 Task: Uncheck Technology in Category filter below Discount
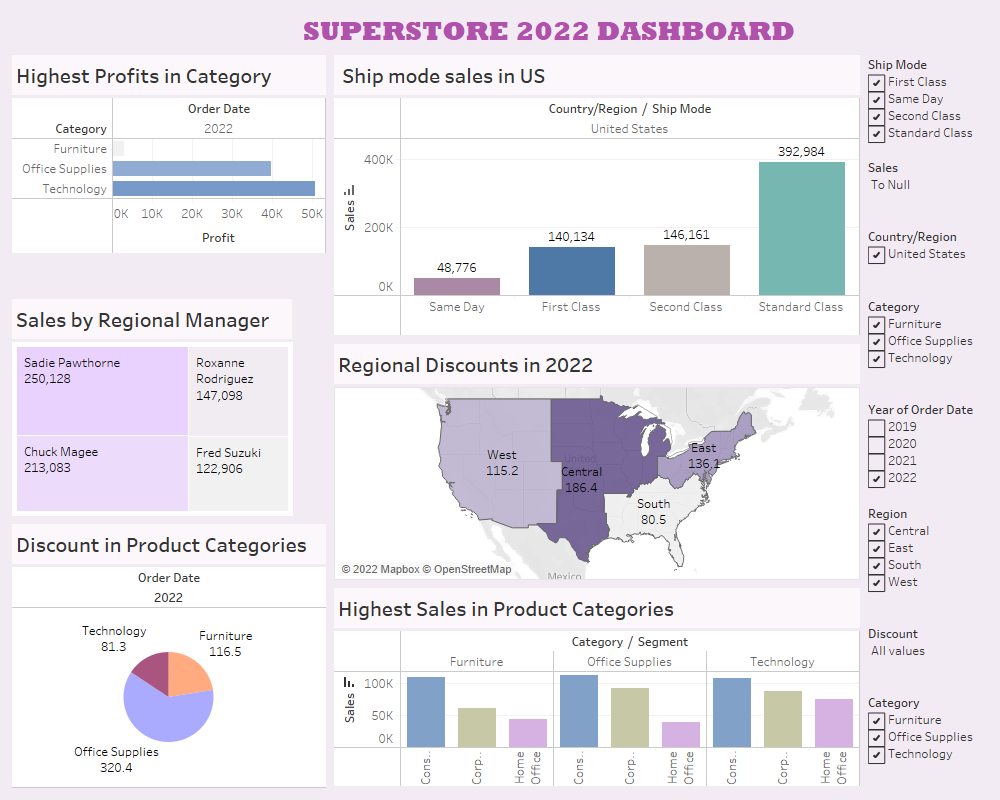point(876,755)
